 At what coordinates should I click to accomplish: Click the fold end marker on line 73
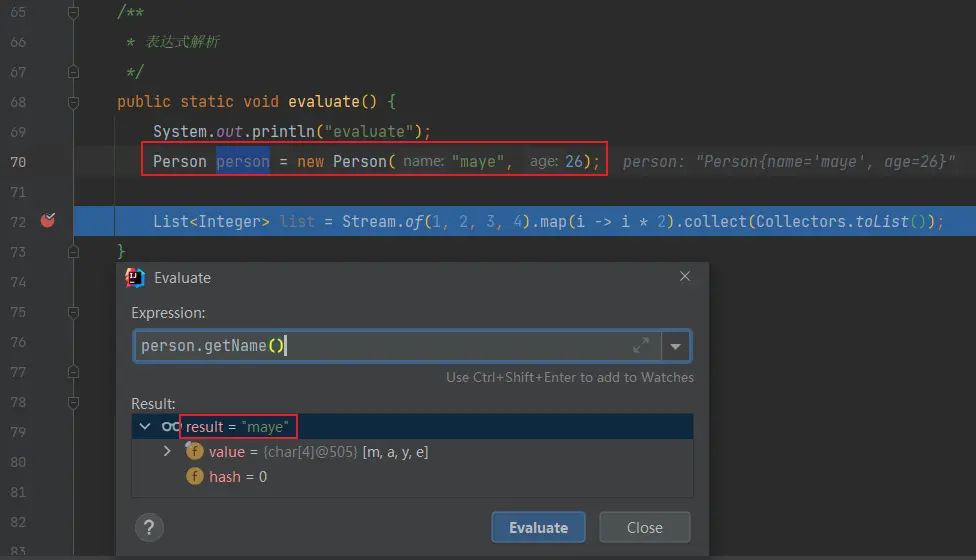[73, 251]
